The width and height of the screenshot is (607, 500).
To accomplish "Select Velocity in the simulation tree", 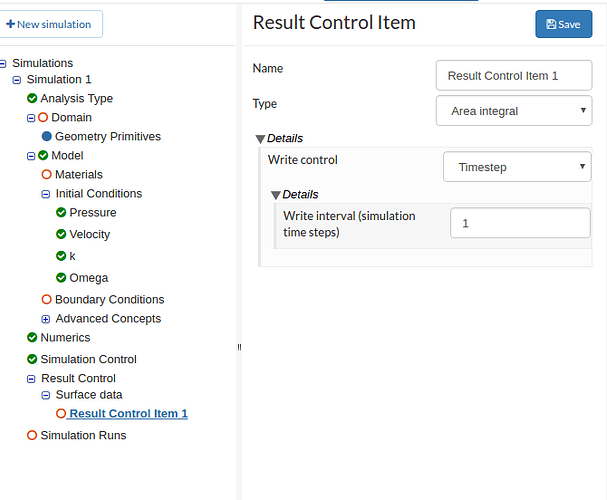I will point(90,234).
